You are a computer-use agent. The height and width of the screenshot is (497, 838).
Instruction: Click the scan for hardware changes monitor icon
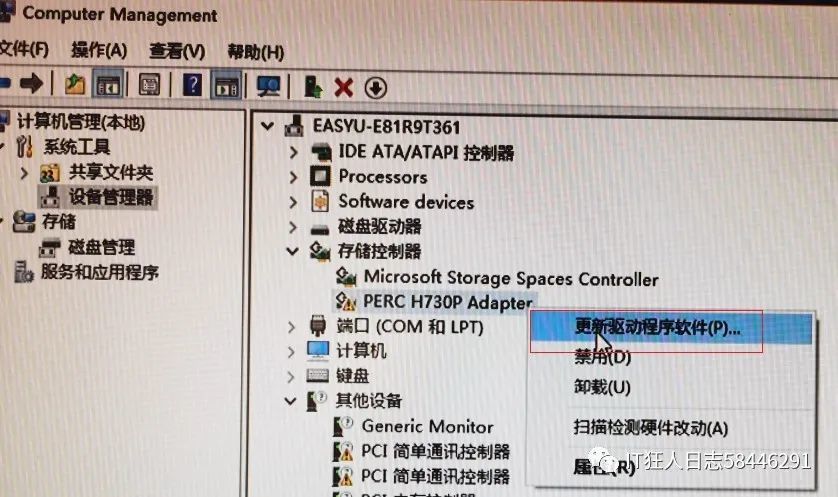(268, 86)
